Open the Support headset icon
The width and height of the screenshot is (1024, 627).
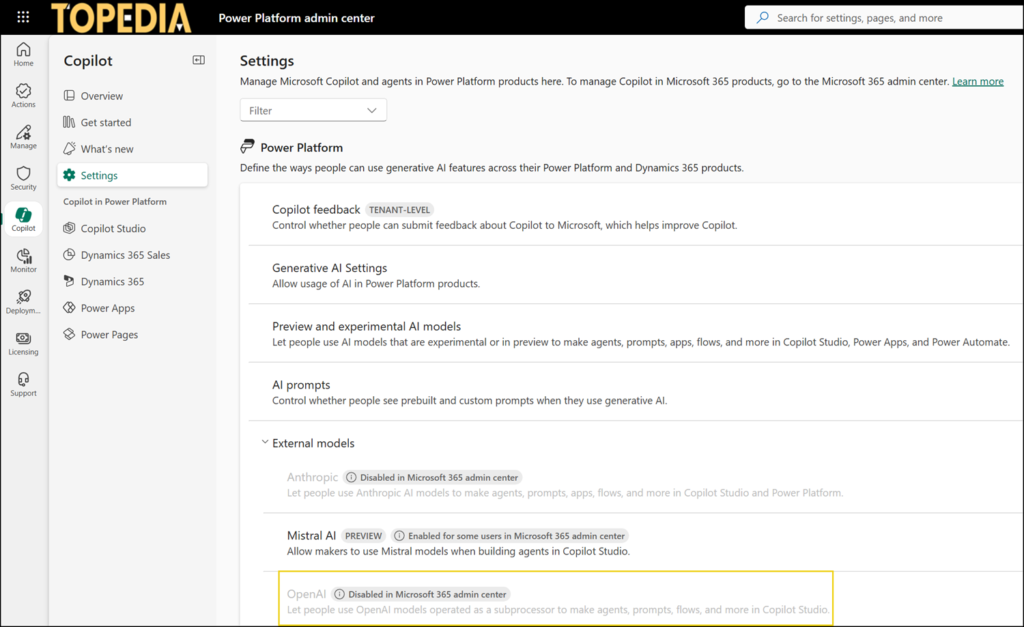click(x=24, y=379)
